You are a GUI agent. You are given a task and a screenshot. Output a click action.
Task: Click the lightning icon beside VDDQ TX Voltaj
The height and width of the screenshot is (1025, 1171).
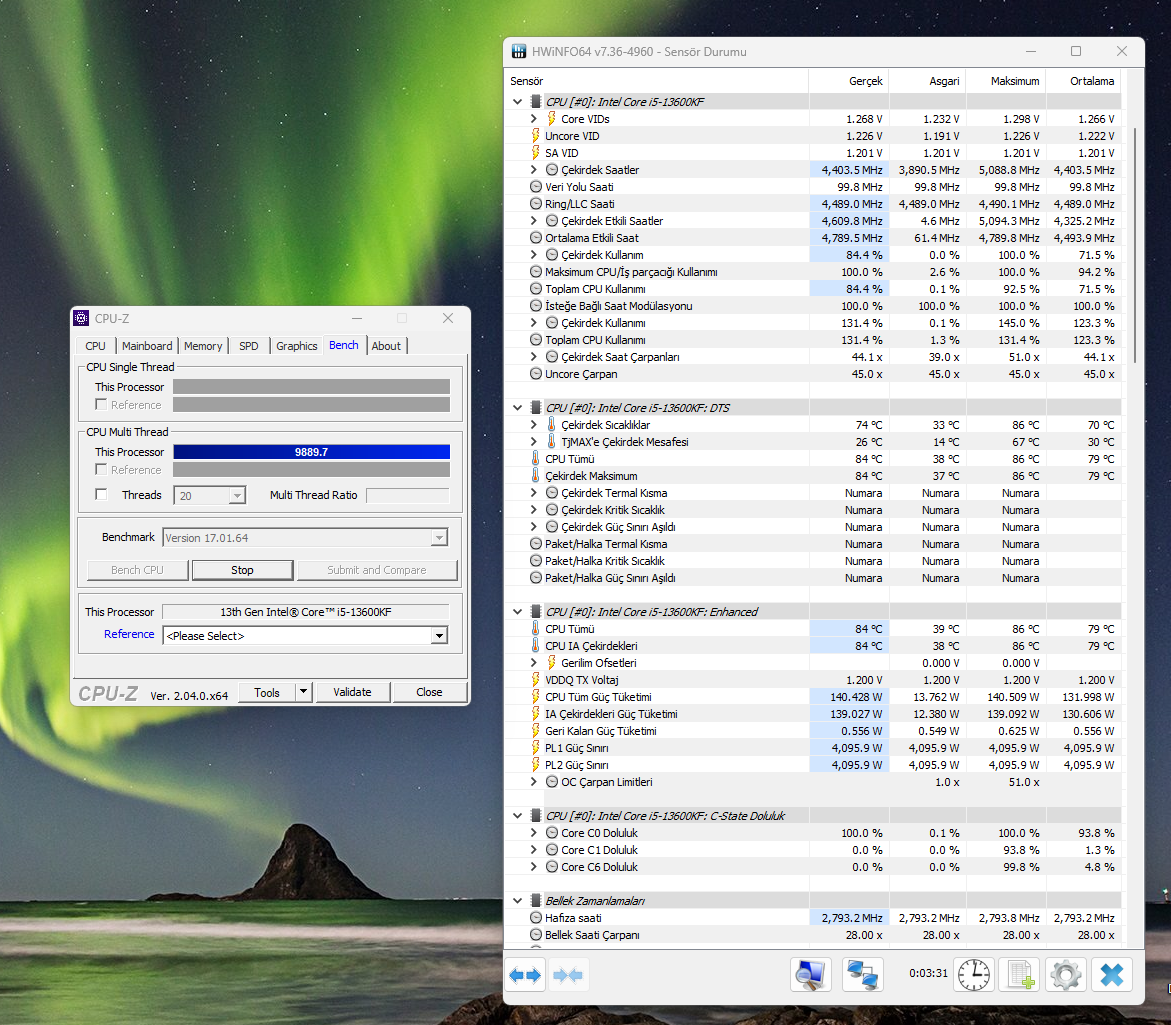pos(535,679)
